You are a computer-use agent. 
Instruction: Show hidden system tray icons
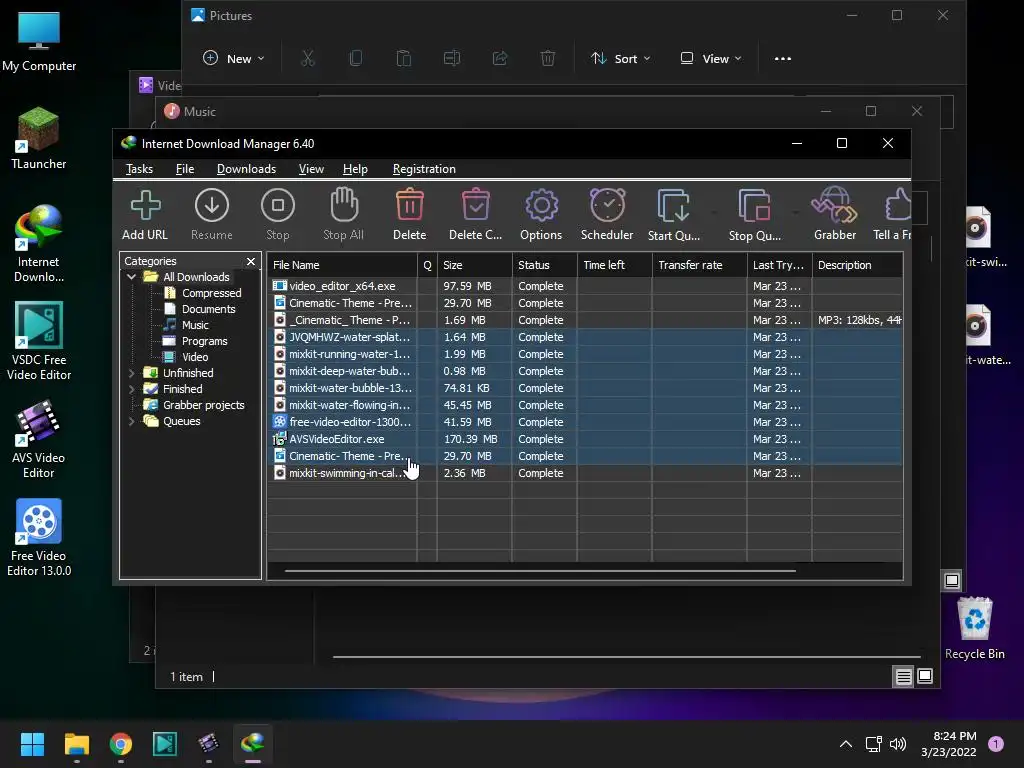coord(846,744)
